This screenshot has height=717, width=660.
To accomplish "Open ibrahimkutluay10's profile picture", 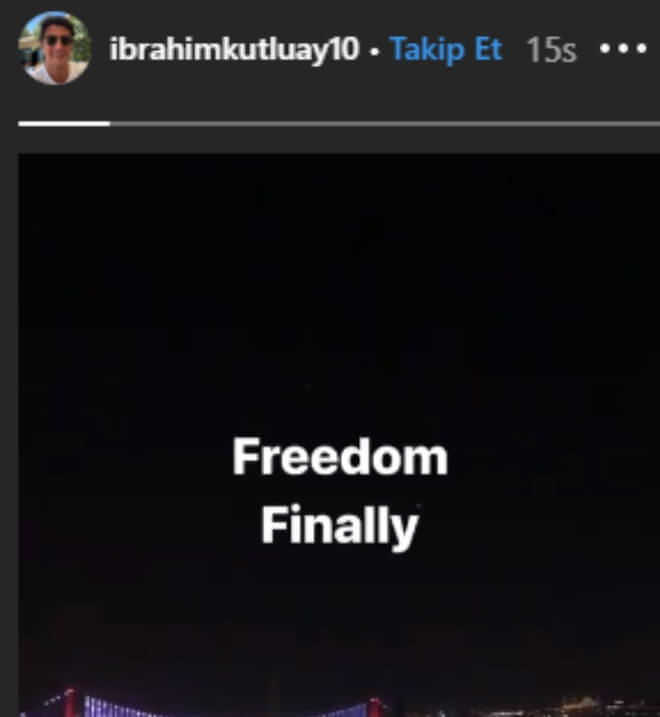I will [54, 48].
